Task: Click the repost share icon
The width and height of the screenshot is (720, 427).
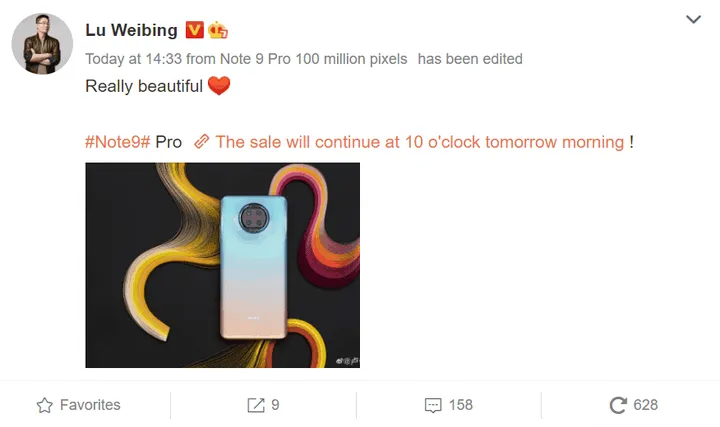Action: tap(256, 405)
